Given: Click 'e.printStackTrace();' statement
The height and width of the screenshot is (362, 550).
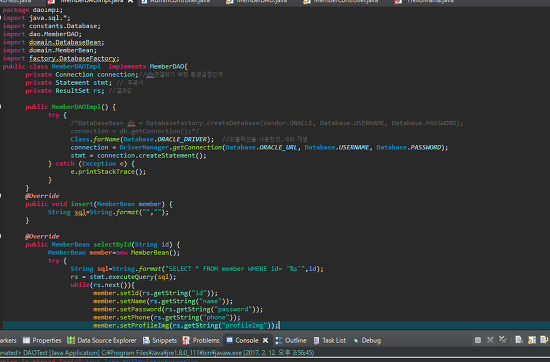Looking at the screenshot, I should pyautogui.click(x=108, y=172).
